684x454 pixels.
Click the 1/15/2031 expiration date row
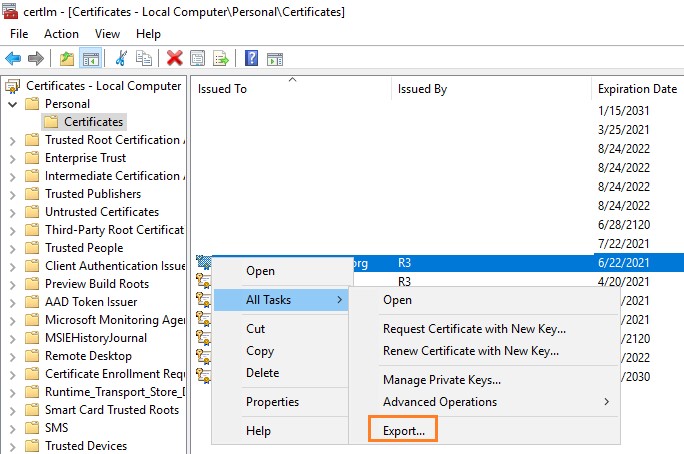click(623, 111)
